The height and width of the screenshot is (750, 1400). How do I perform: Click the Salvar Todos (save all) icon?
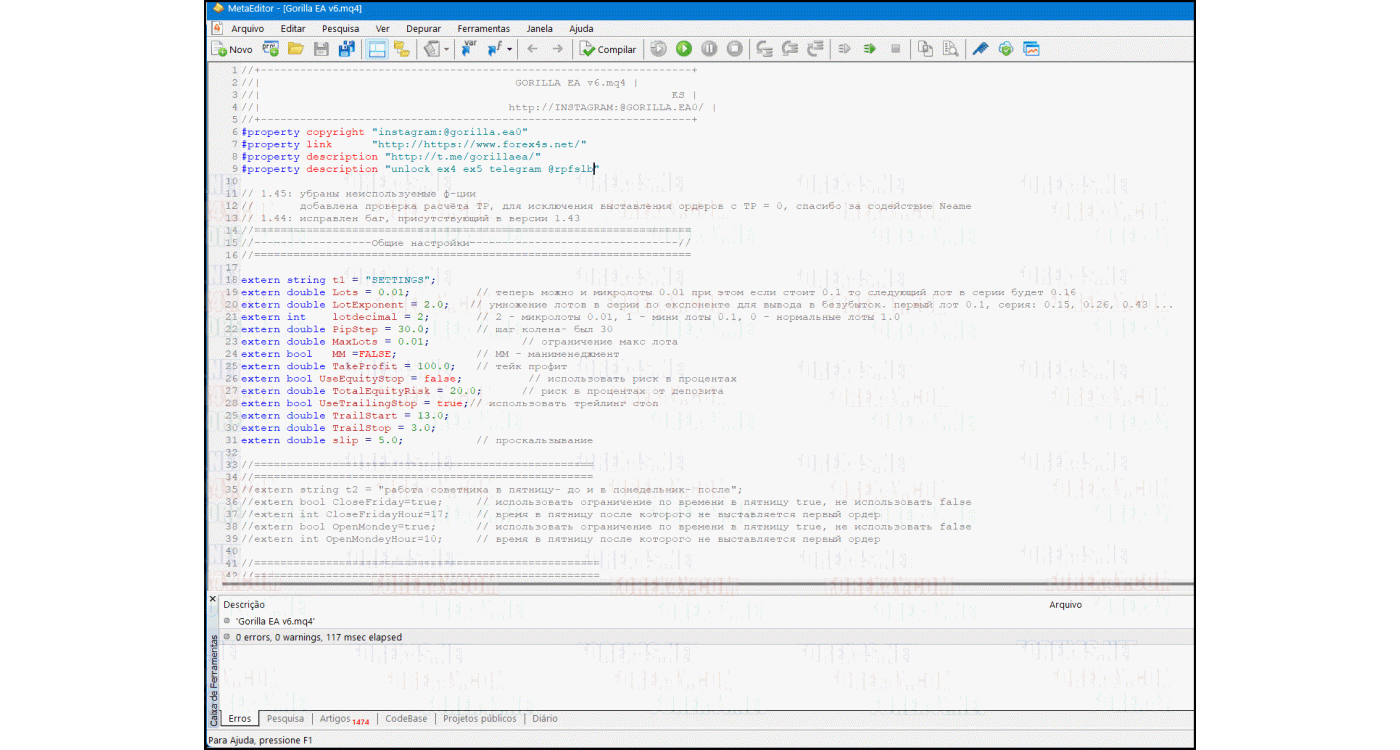click(346, 48)
